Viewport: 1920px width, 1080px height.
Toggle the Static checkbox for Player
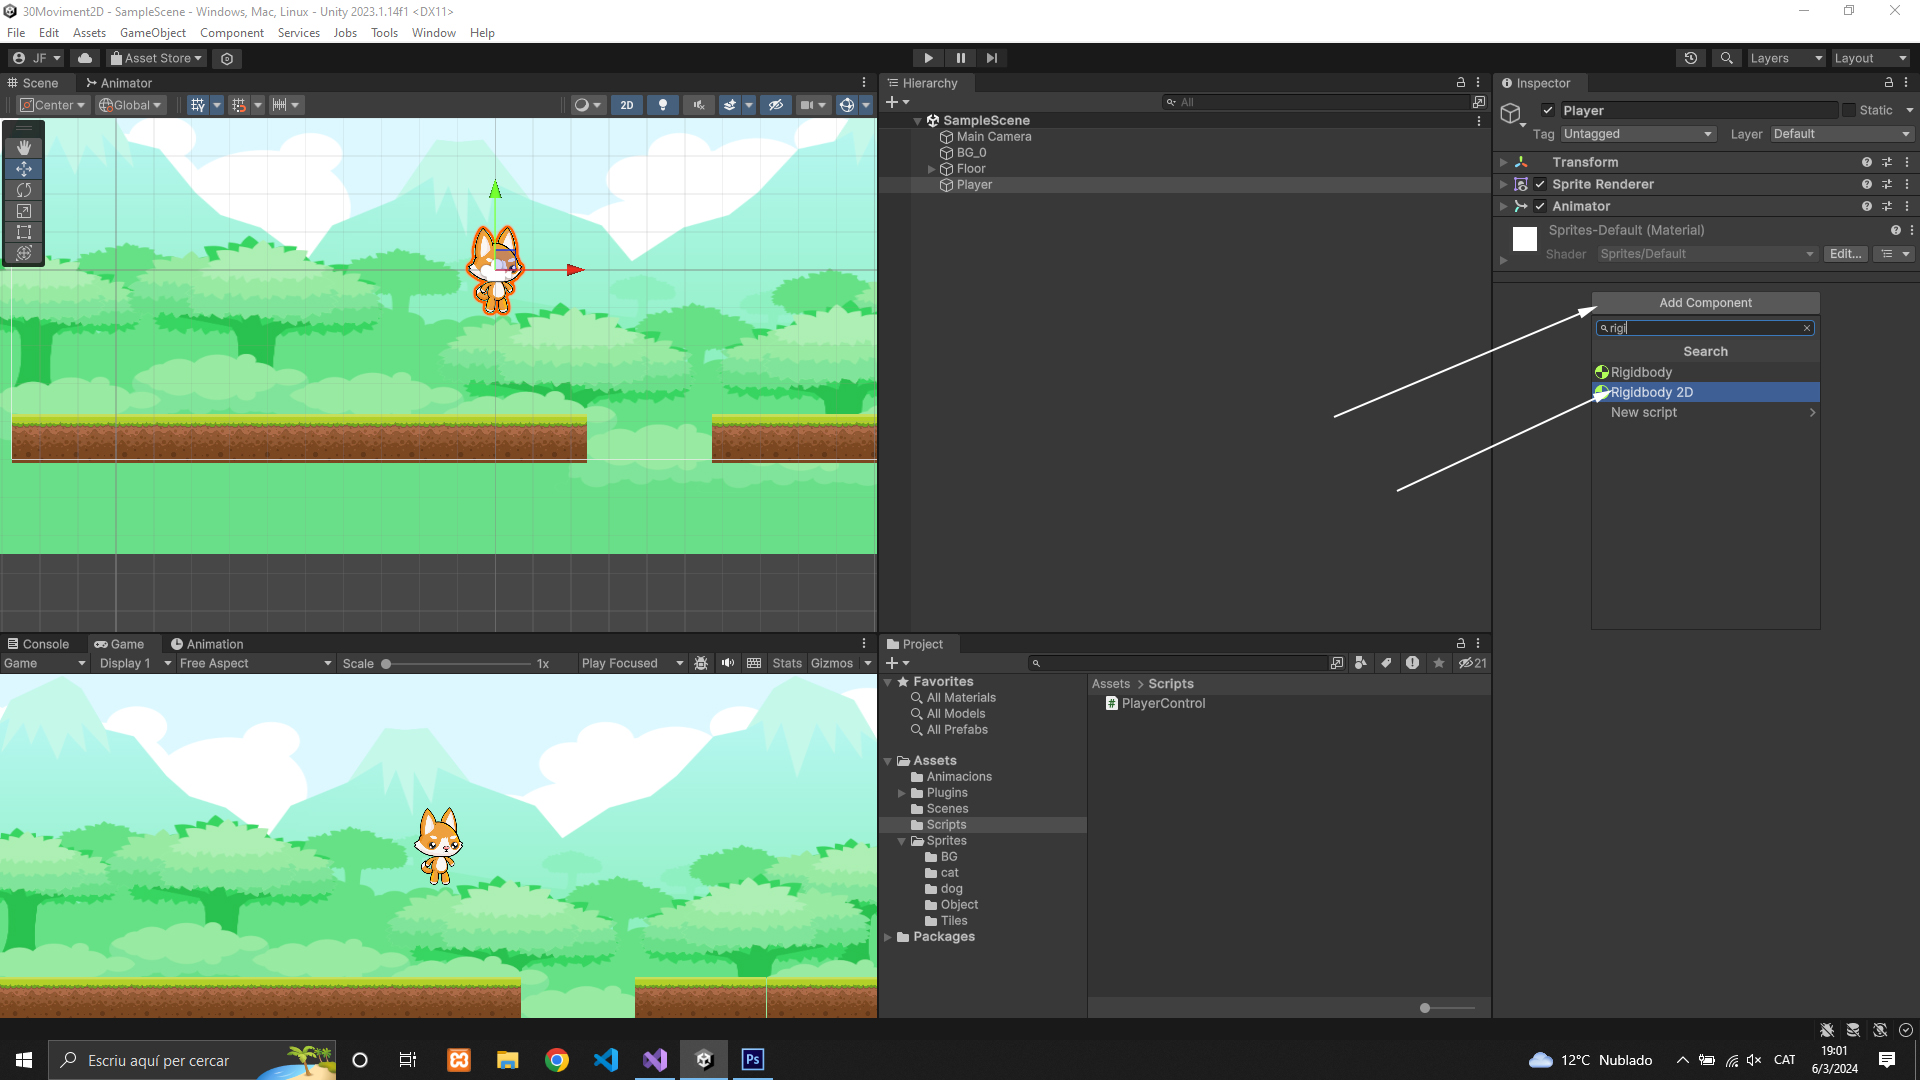1849,110
